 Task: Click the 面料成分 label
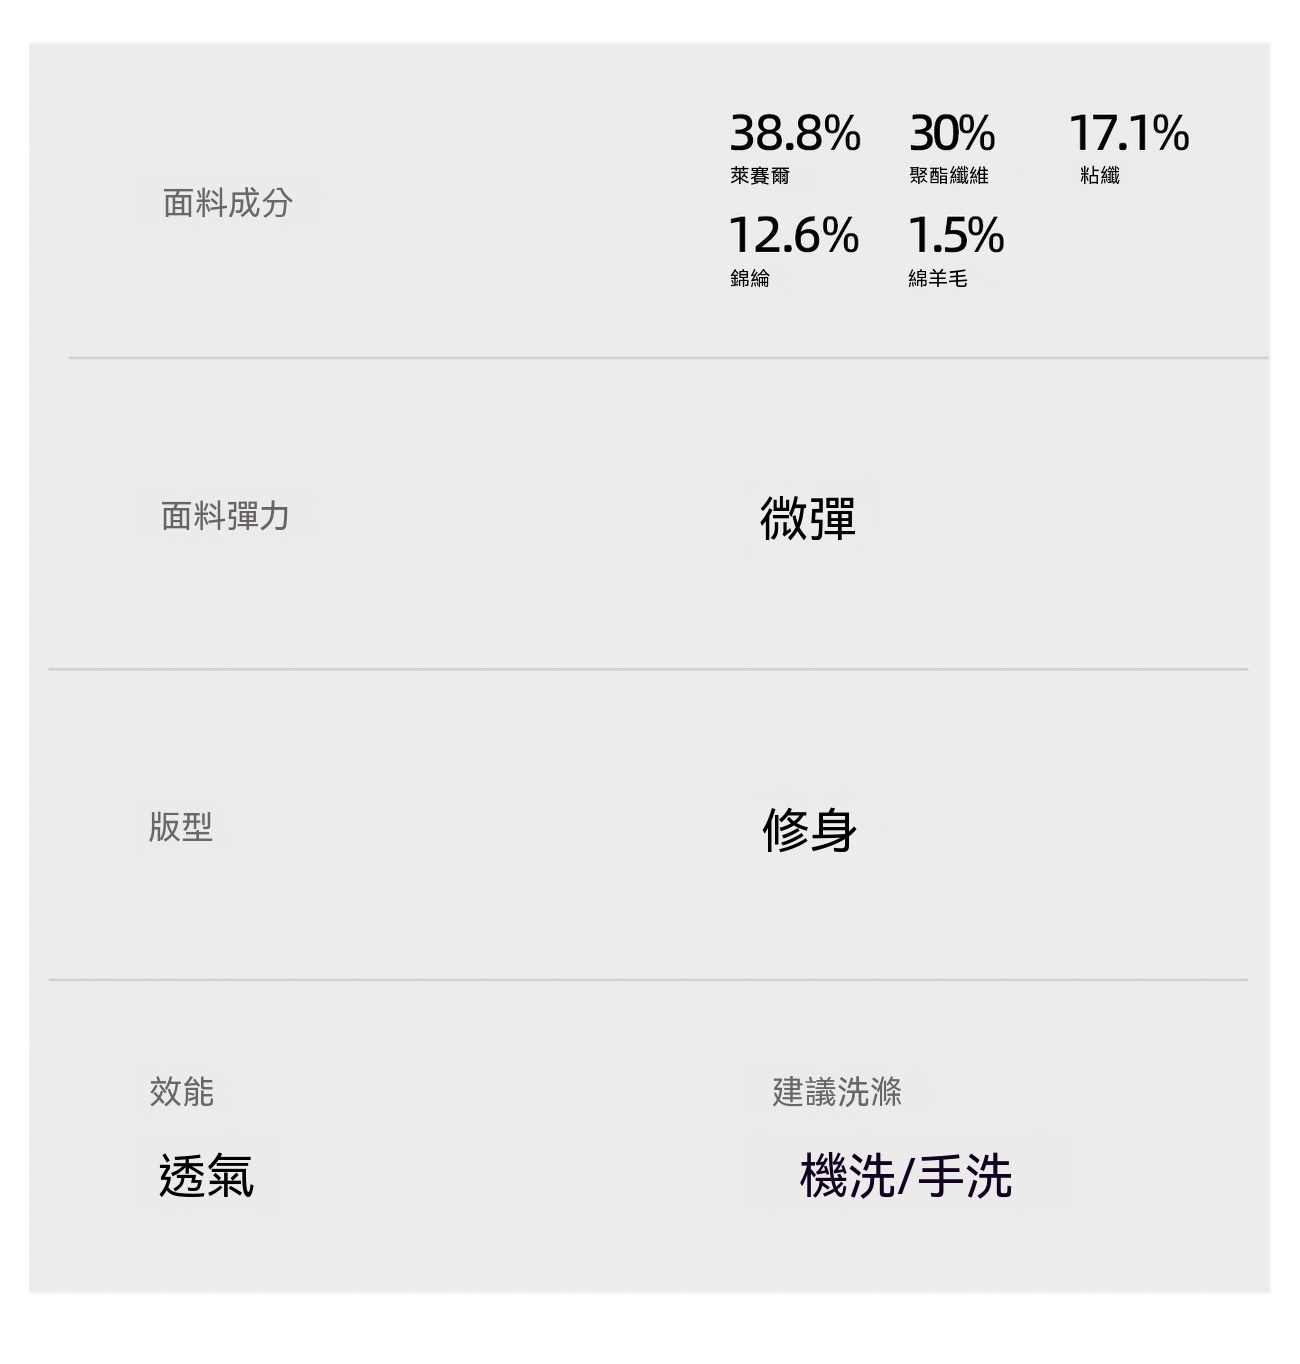(x=228, y=203)
